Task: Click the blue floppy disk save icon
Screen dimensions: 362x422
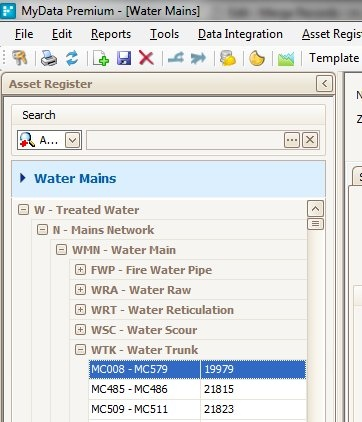Action: [x=124, y=58]
